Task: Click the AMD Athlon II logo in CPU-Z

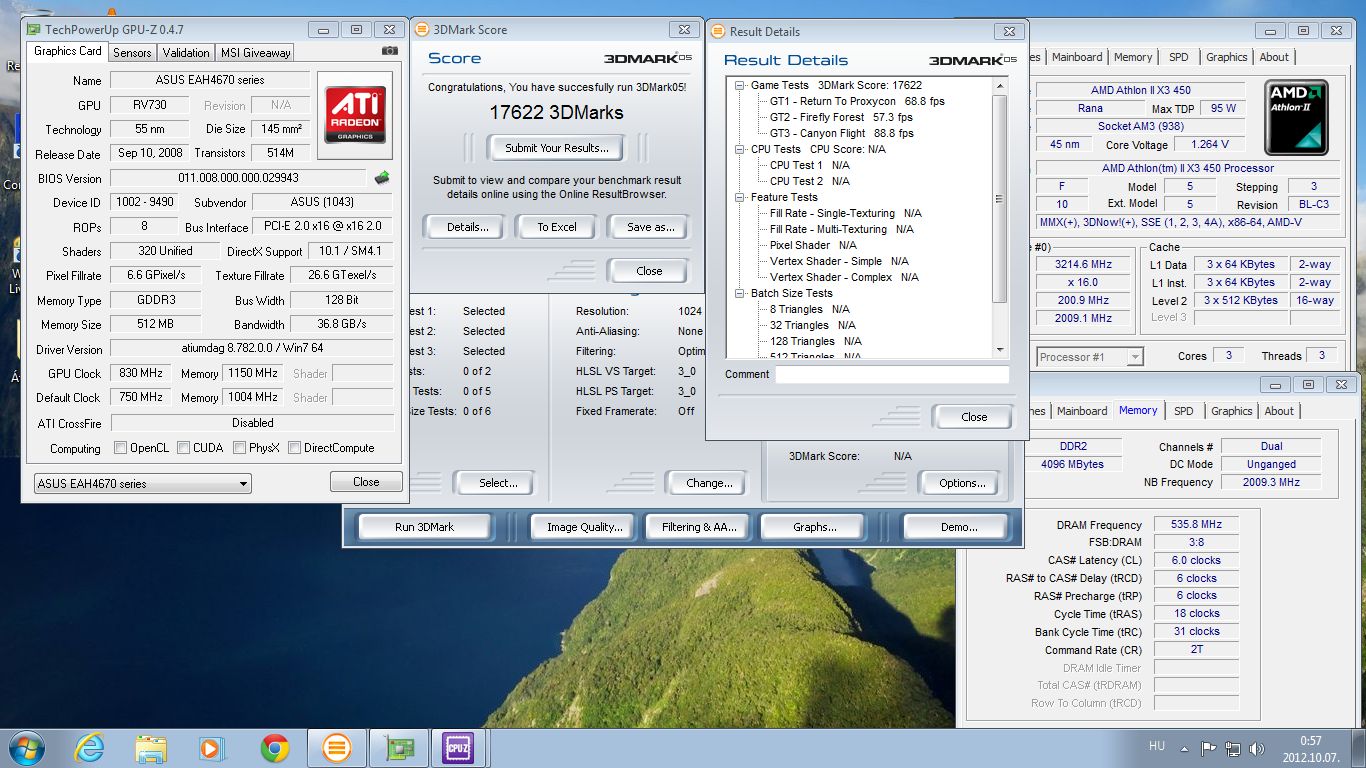Action: (1296, 117)
